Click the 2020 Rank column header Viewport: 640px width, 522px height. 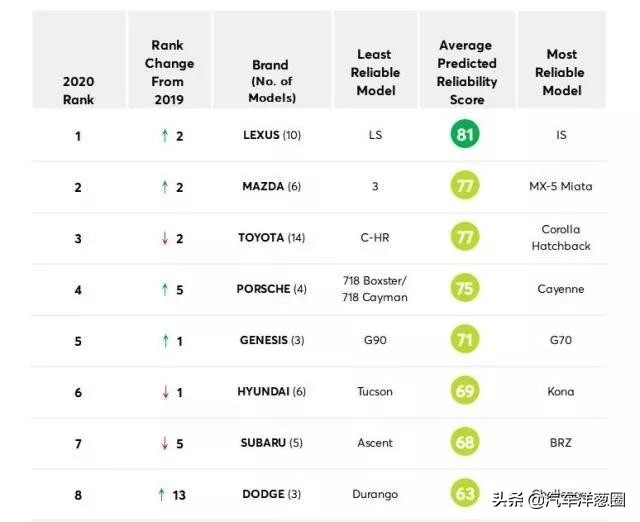(78, 89)
